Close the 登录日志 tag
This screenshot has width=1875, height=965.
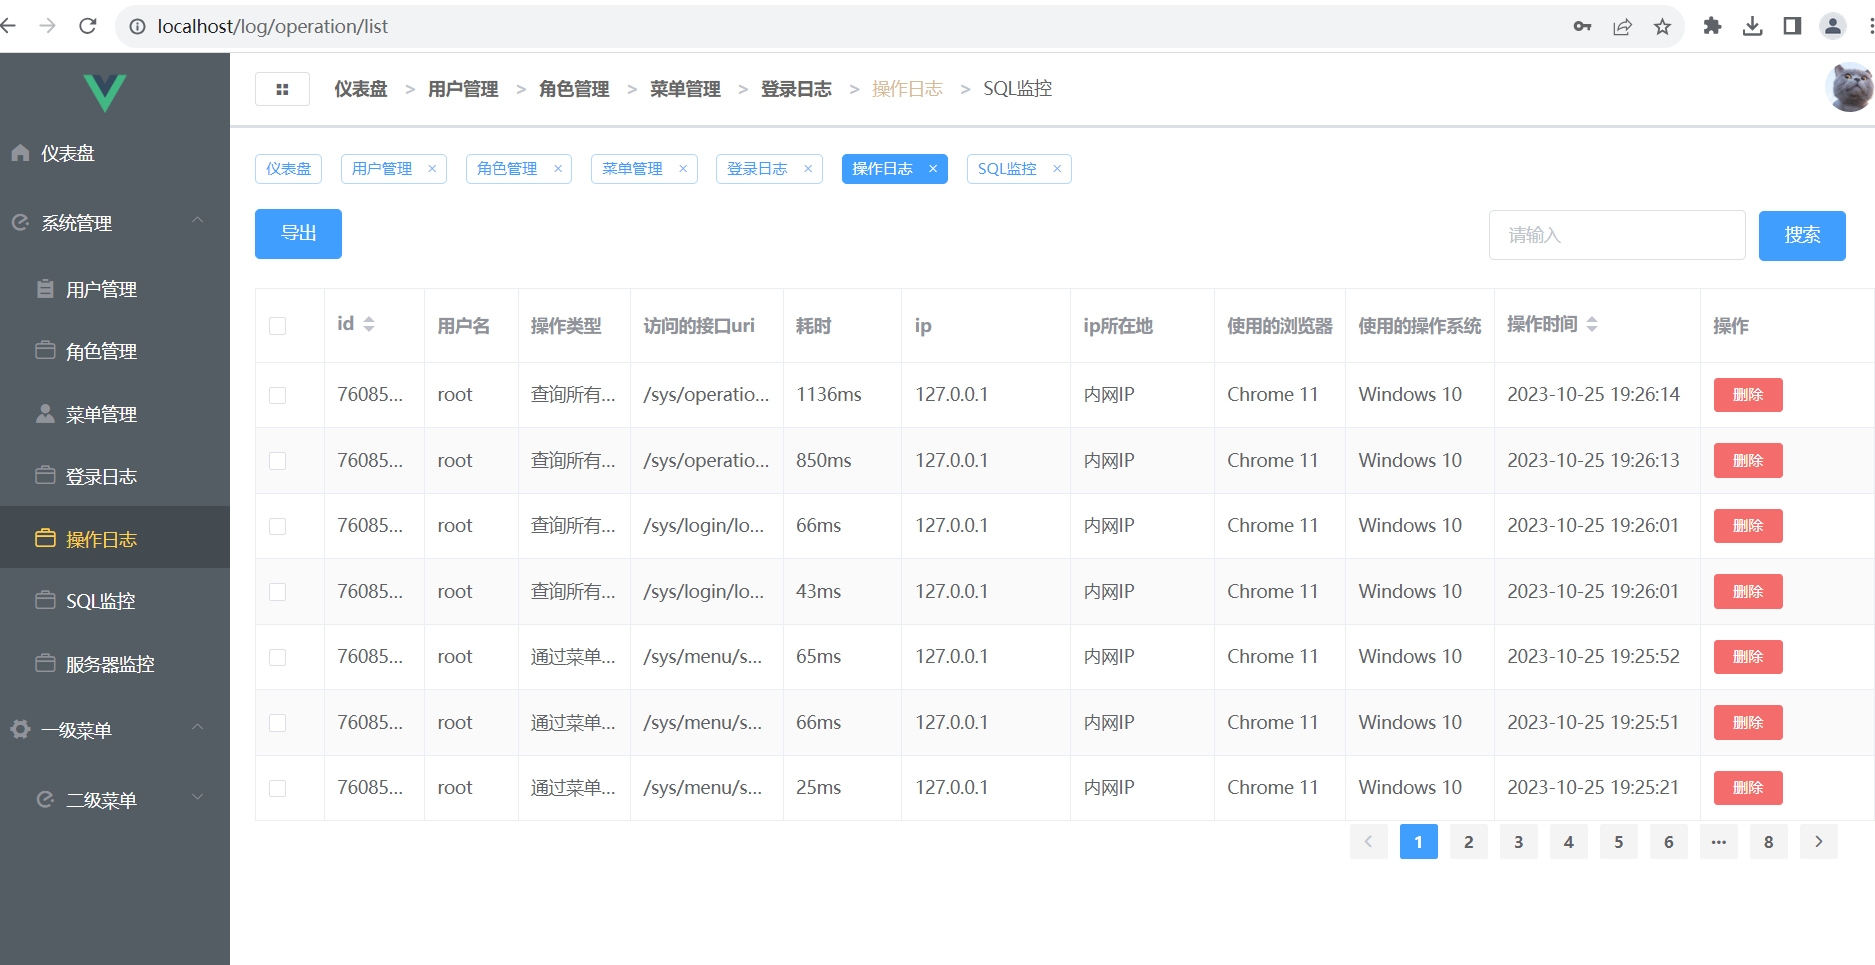coord(808,169)
